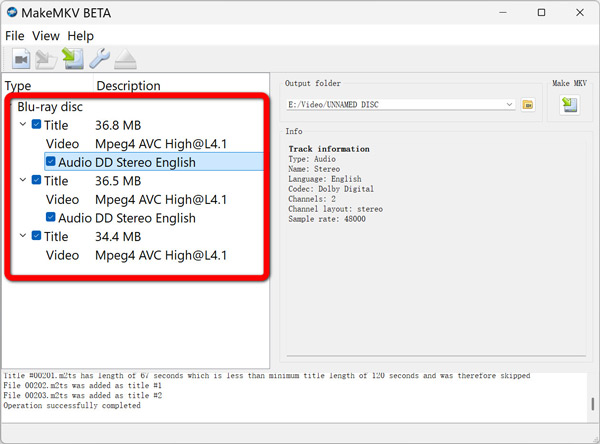Click the Type column header
This screenshot has width=600, height=444.
tap(18, 86)
